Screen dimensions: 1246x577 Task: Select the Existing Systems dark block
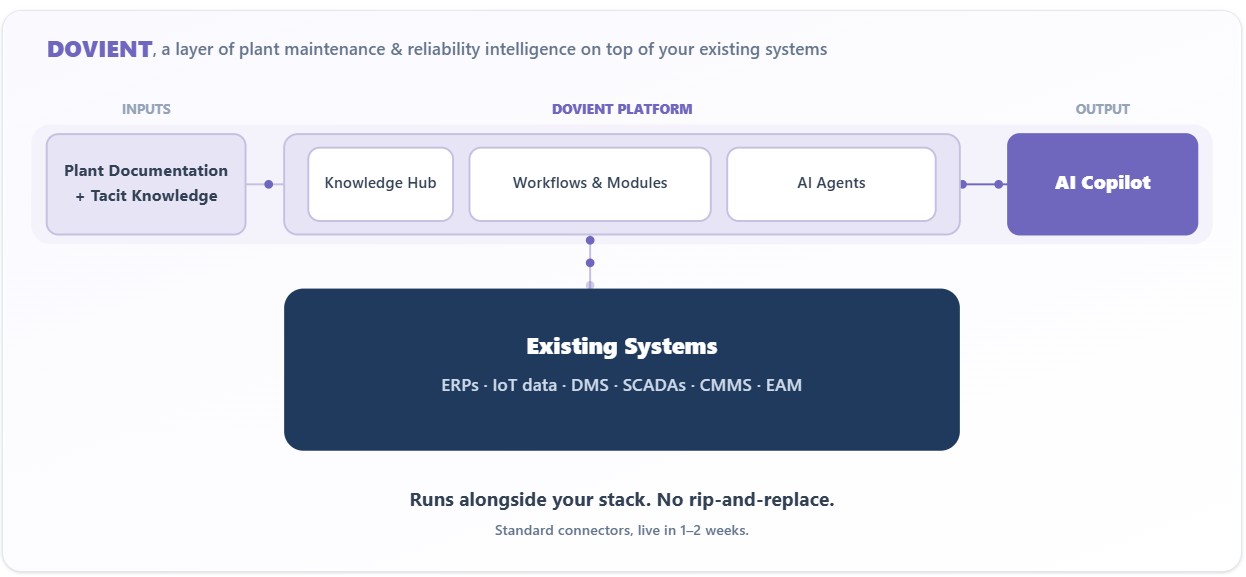[x=622, y=369]
